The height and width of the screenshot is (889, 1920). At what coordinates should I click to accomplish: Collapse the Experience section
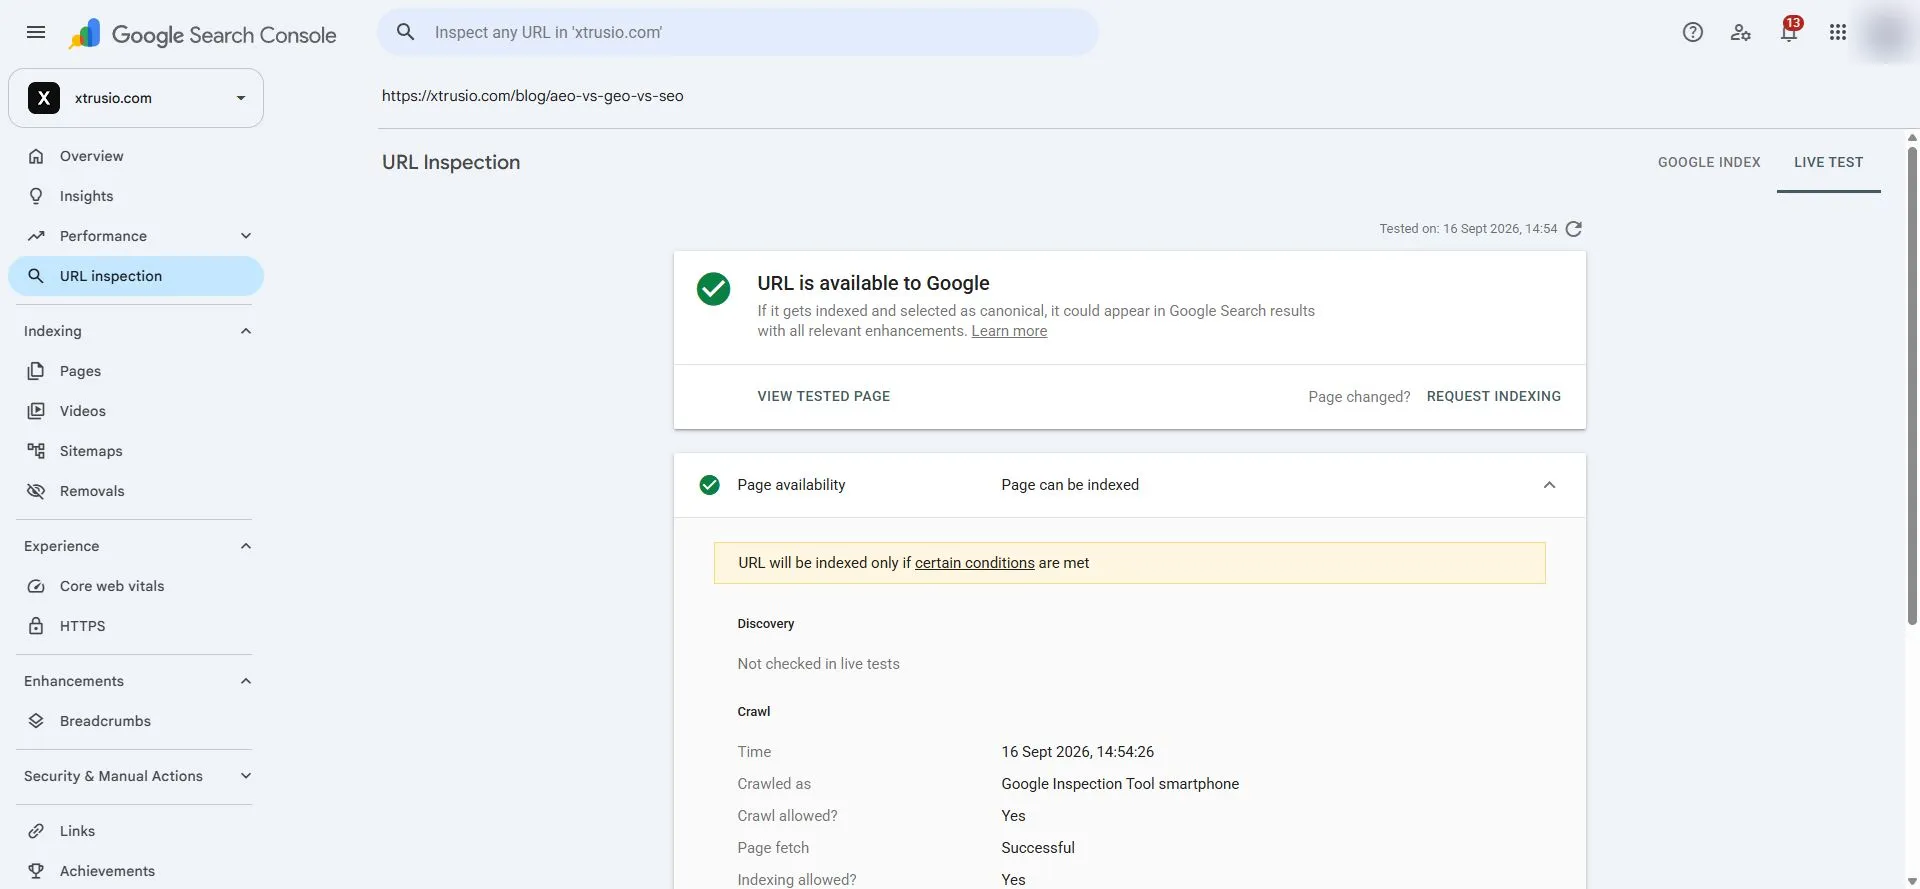click(x=246, y=546)
